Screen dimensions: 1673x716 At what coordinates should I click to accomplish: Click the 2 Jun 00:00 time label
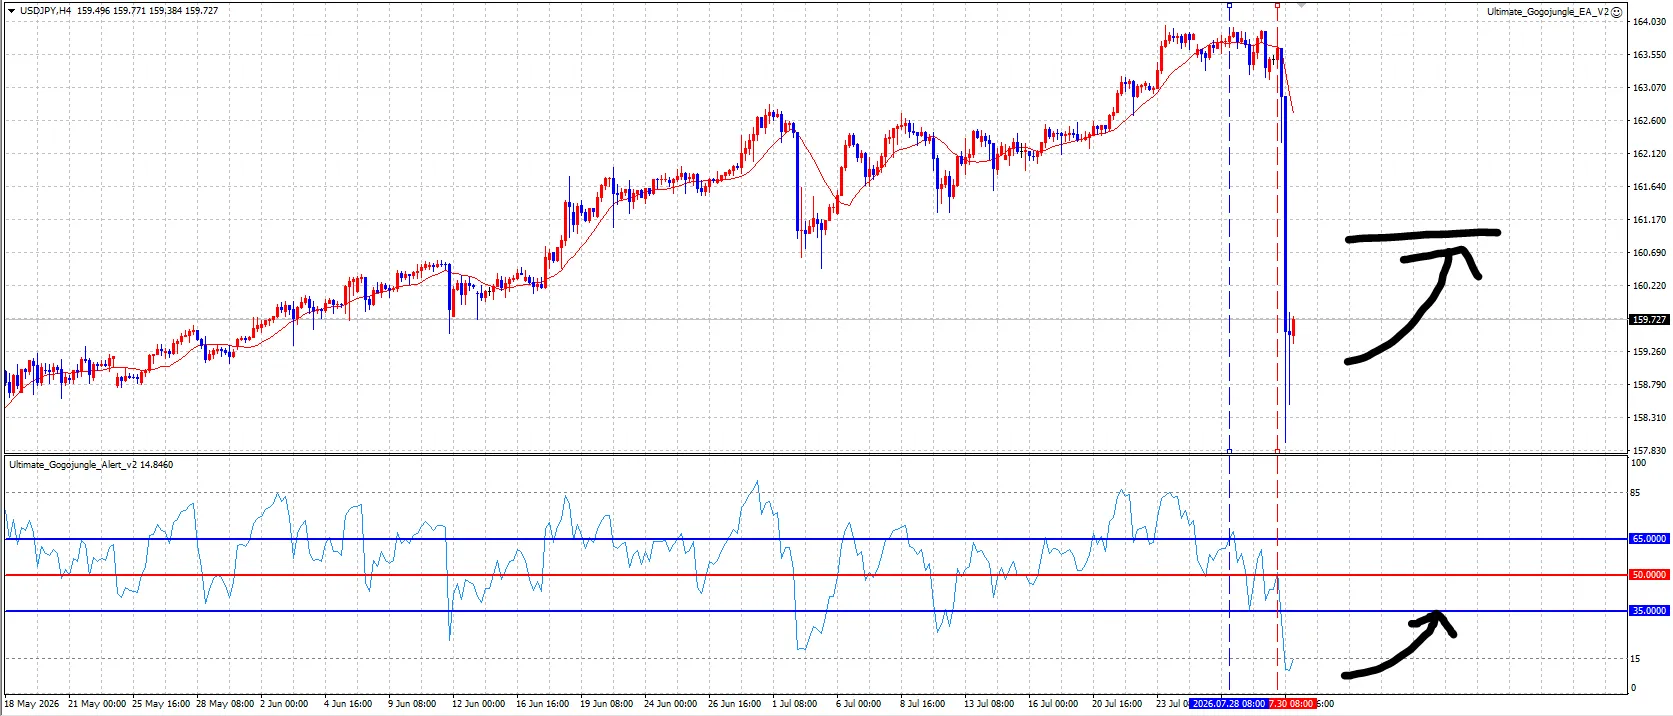point(284,704)
